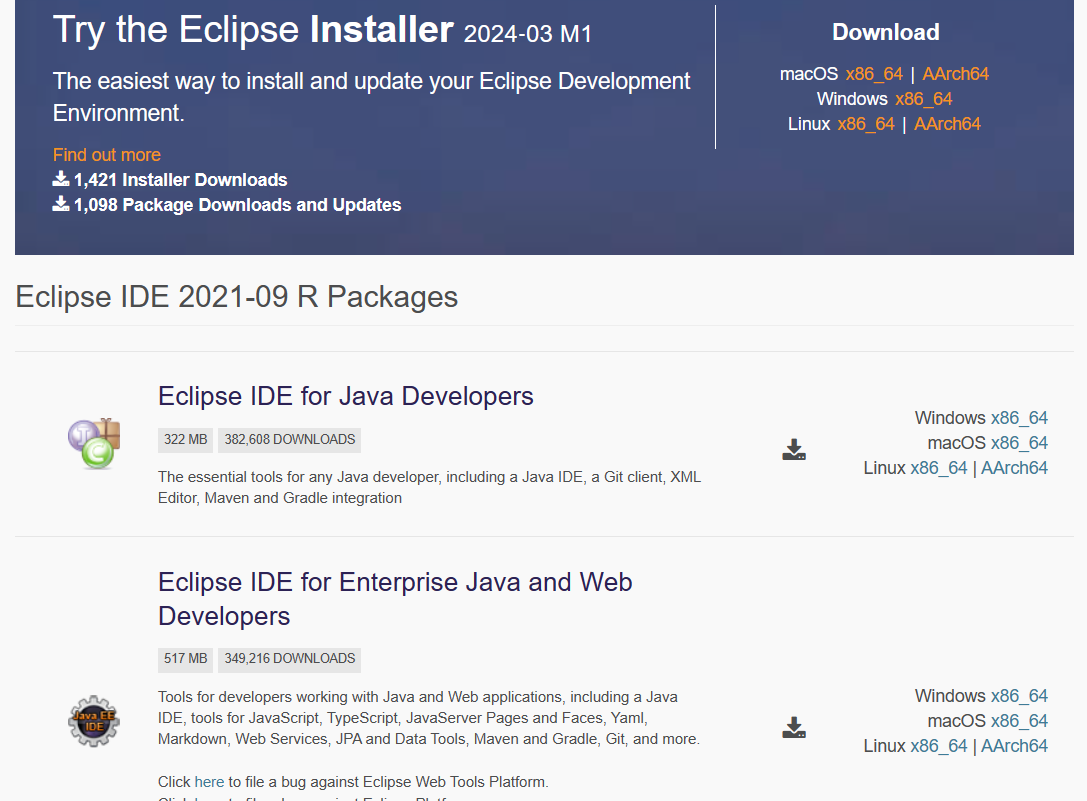
Task: Open the Find out more link
Action: tap(107, 155)
